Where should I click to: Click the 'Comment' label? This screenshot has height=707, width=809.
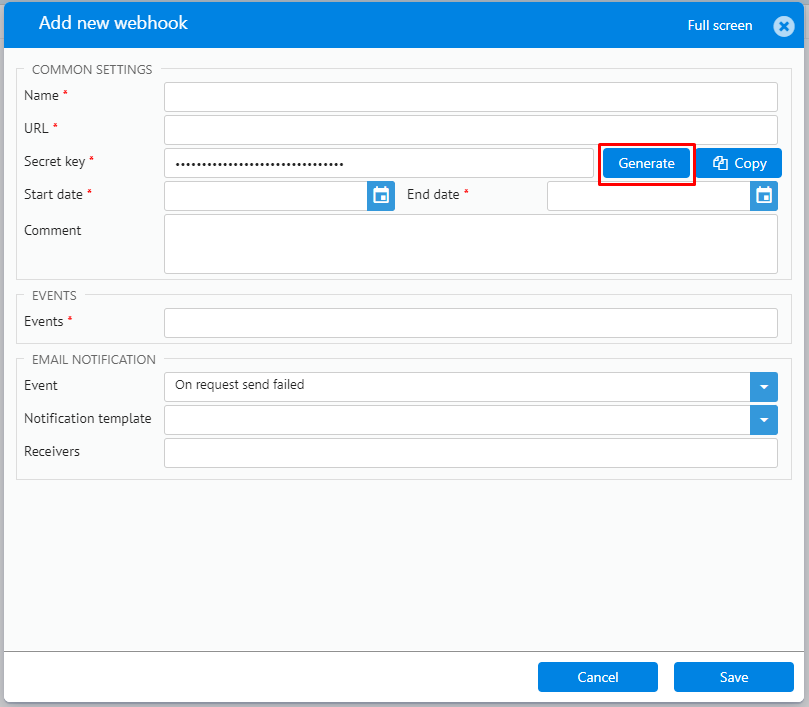[52, 230]
